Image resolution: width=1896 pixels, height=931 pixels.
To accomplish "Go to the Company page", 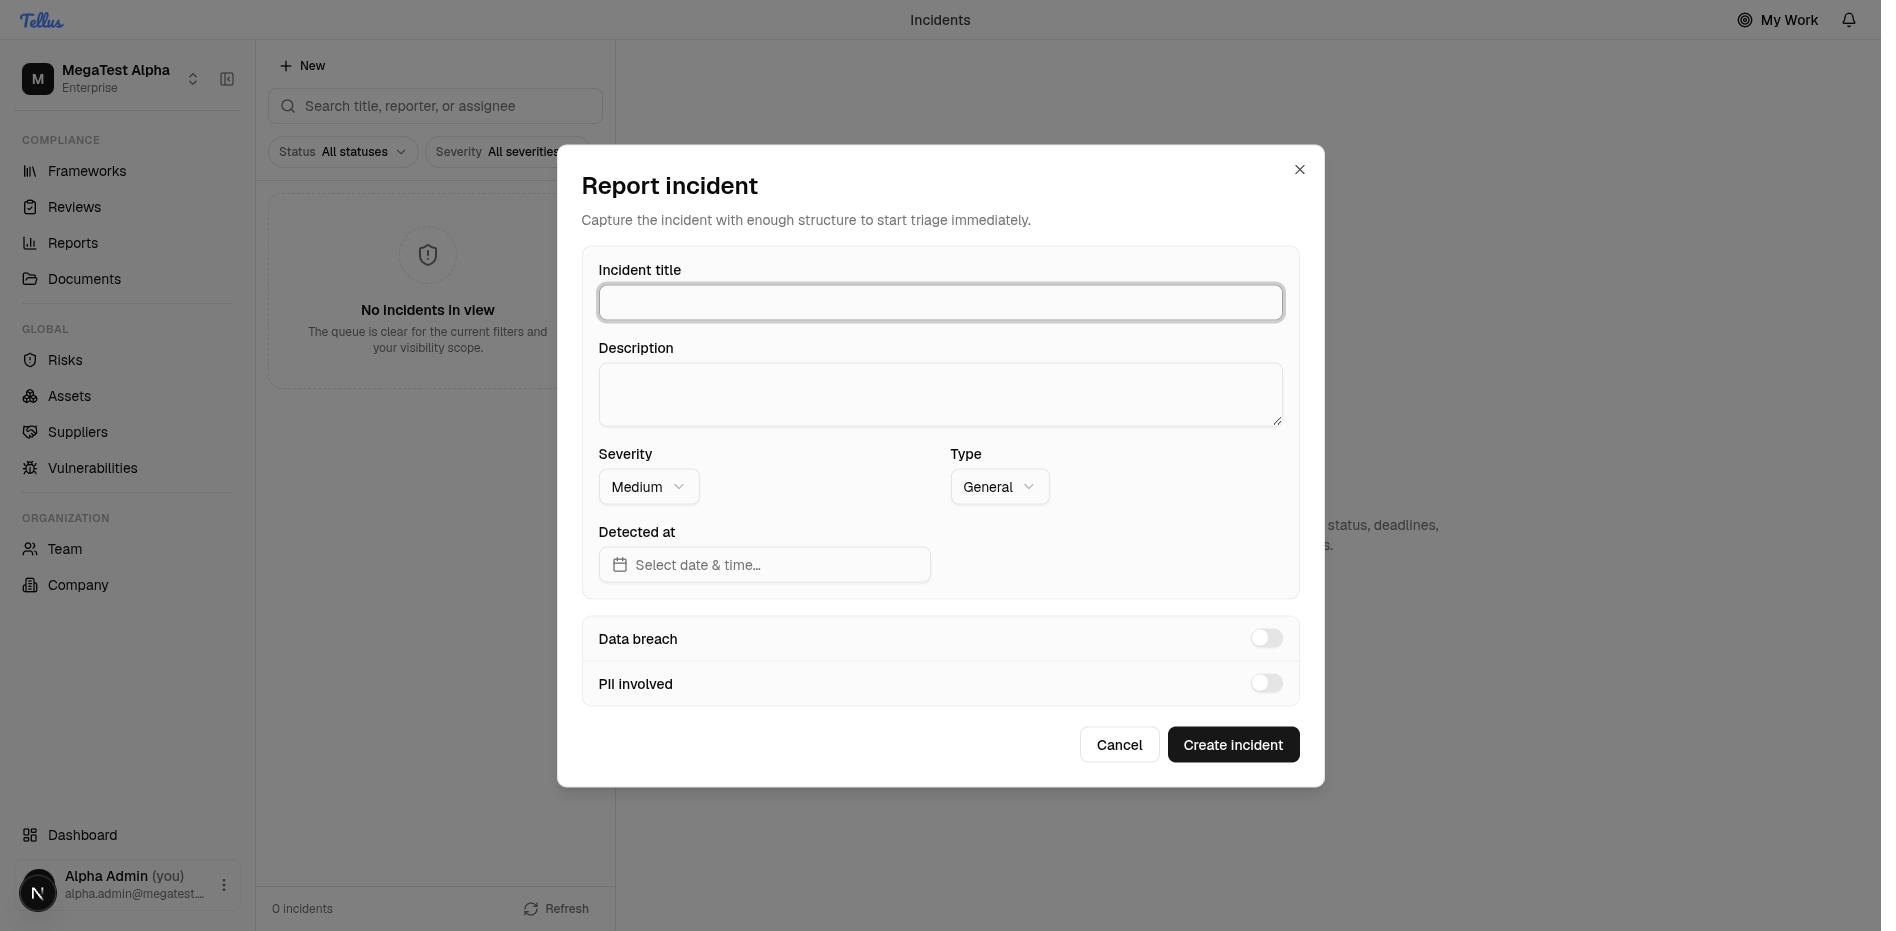I will pyautogui.click(x=78, y=585).
